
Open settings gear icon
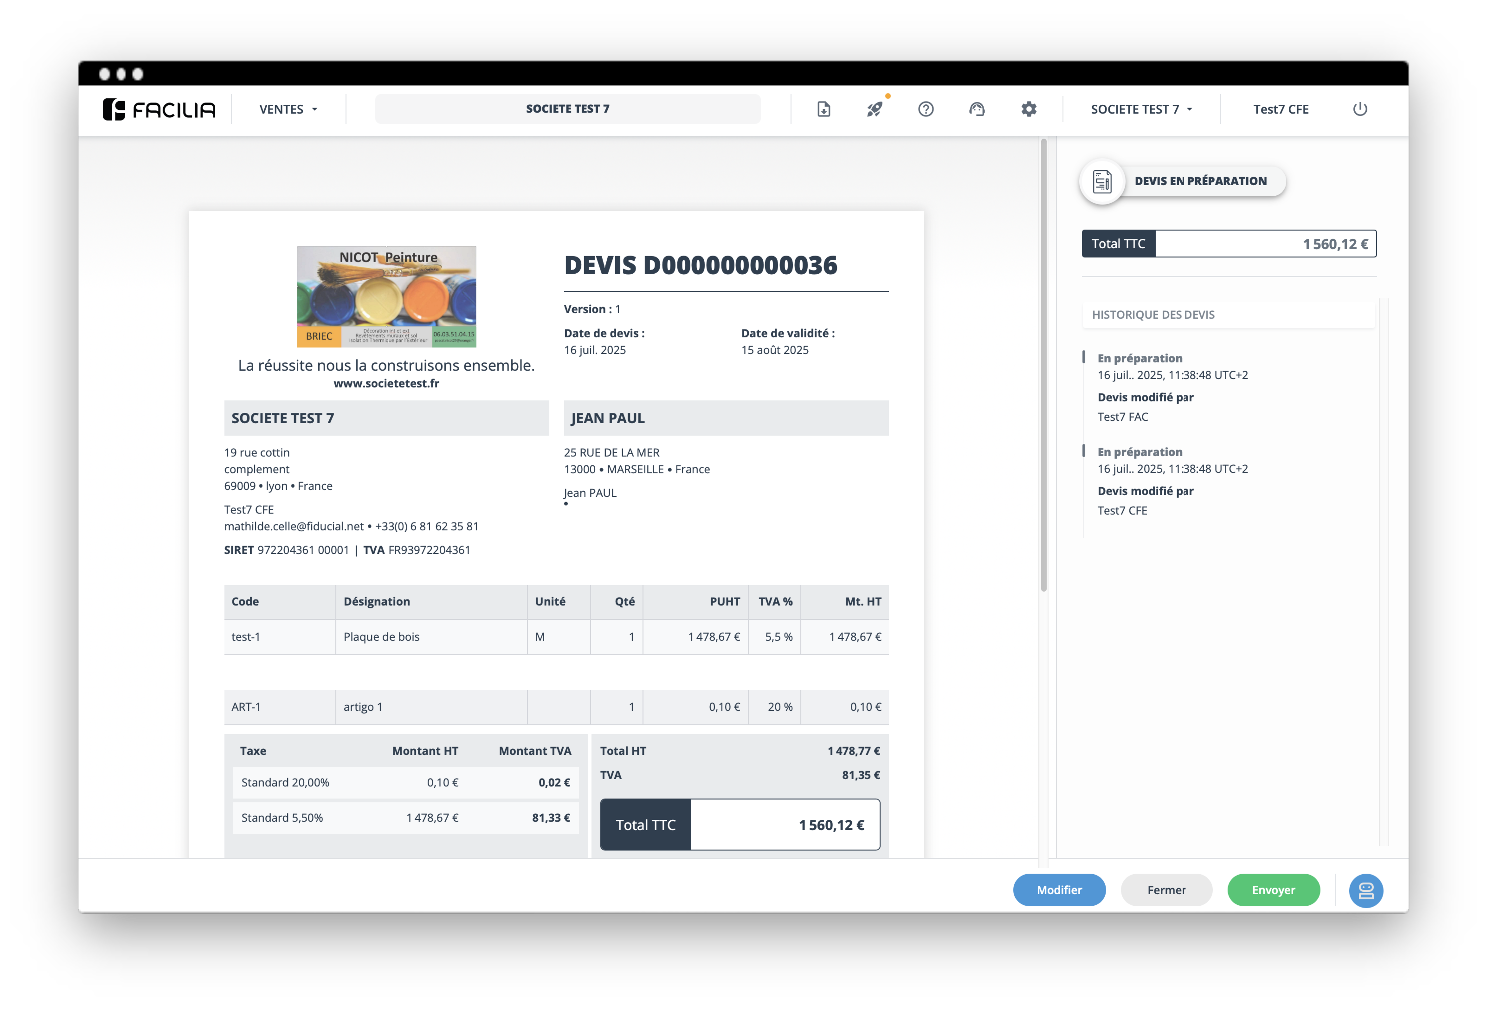click(x=1029, y=109)
